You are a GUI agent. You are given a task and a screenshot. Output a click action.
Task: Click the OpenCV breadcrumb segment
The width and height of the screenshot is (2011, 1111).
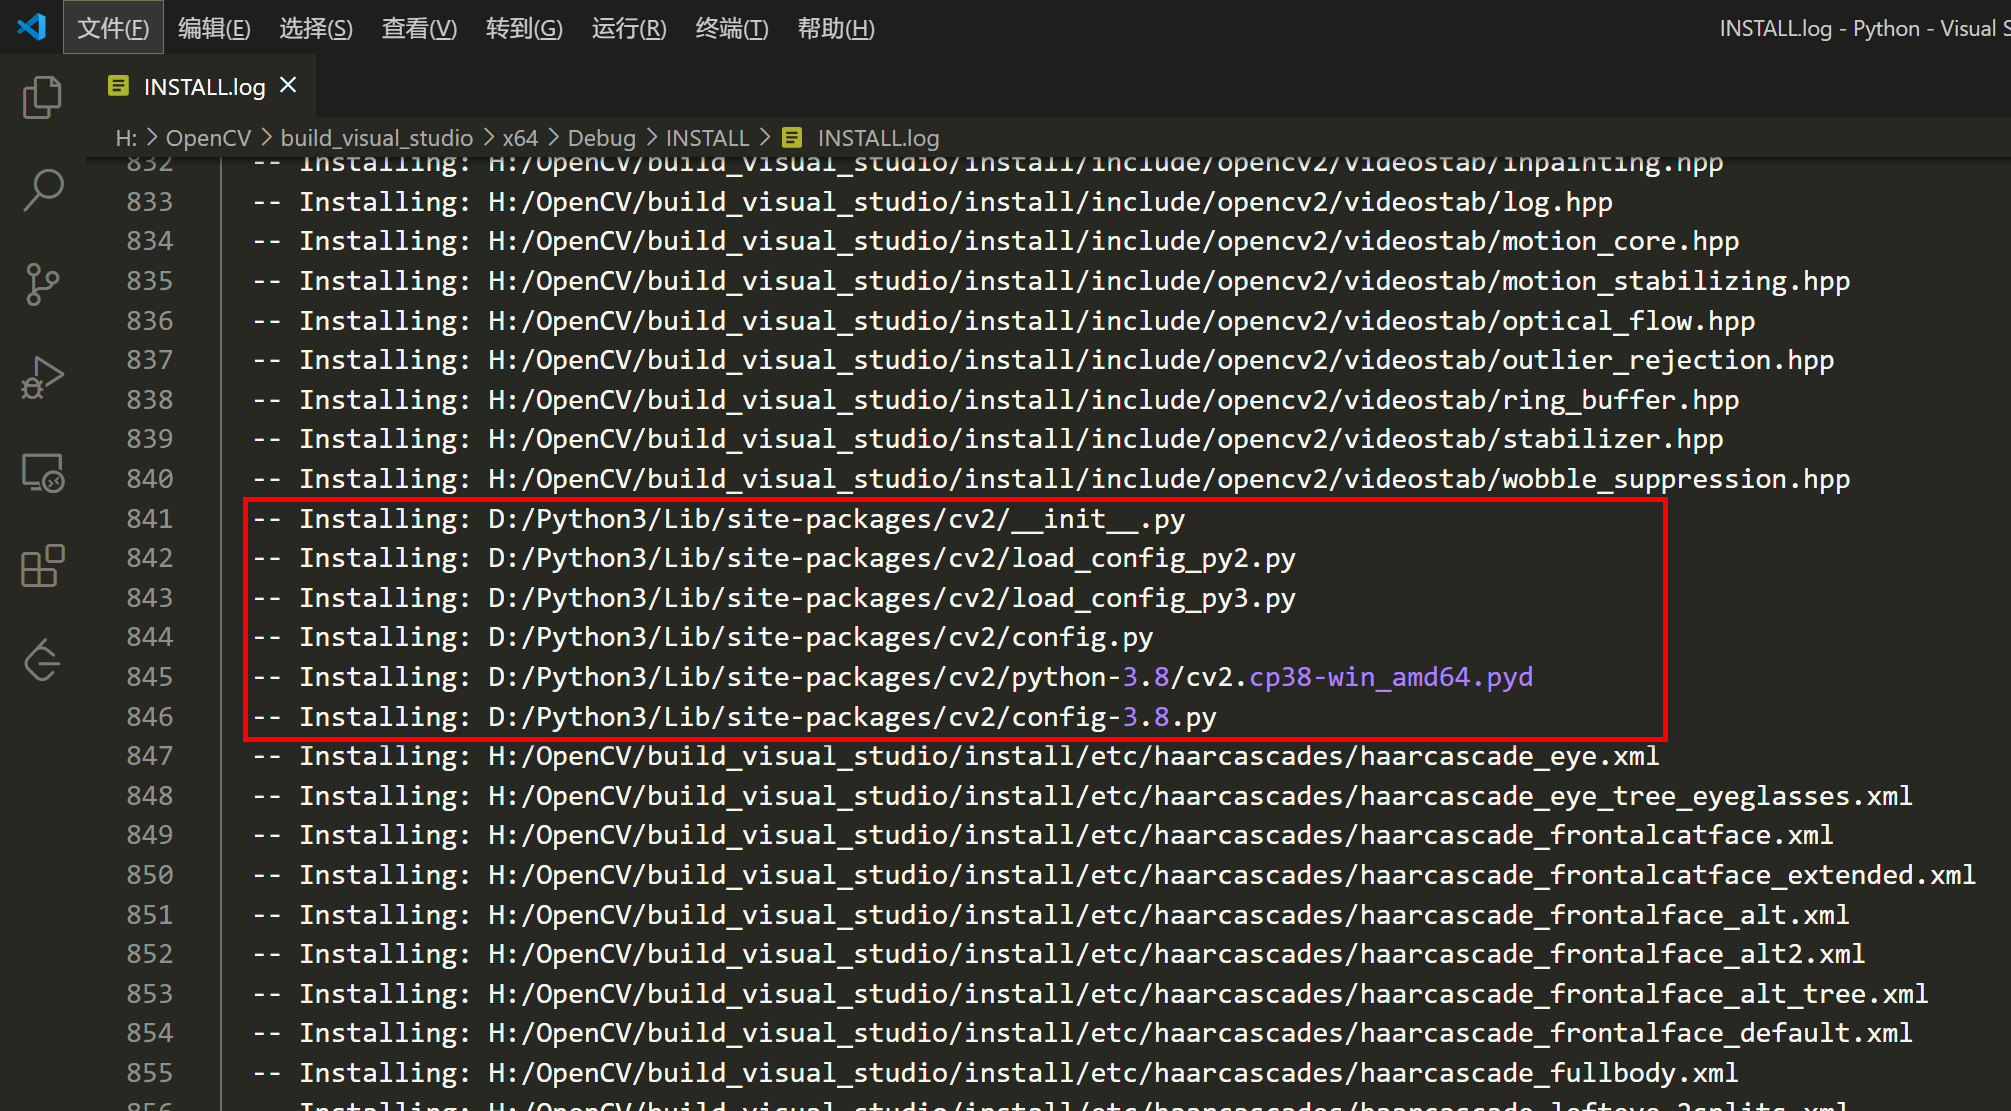point(208,138)
